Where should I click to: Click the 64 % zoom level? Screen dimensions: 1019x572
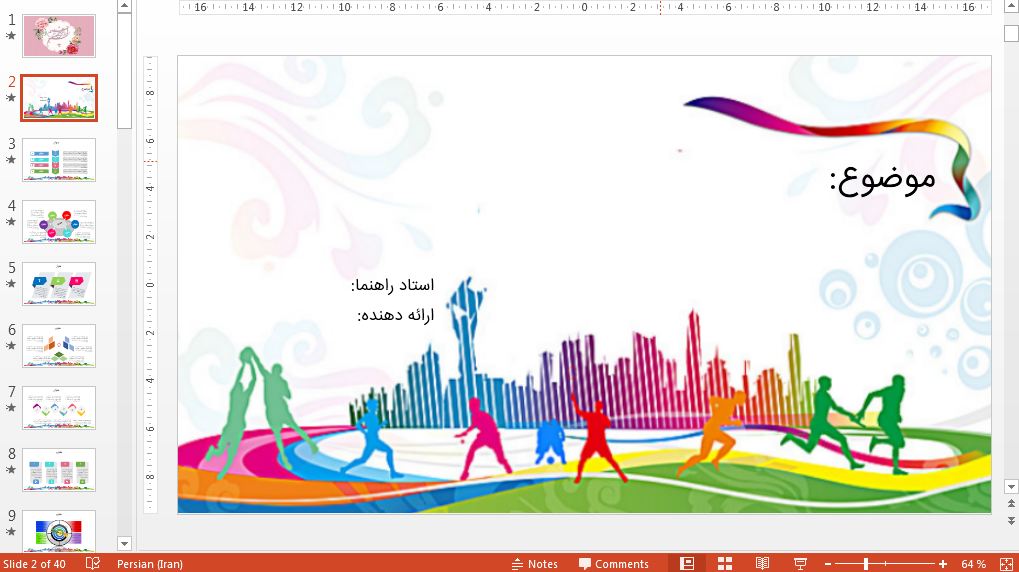tap(973, 564)
